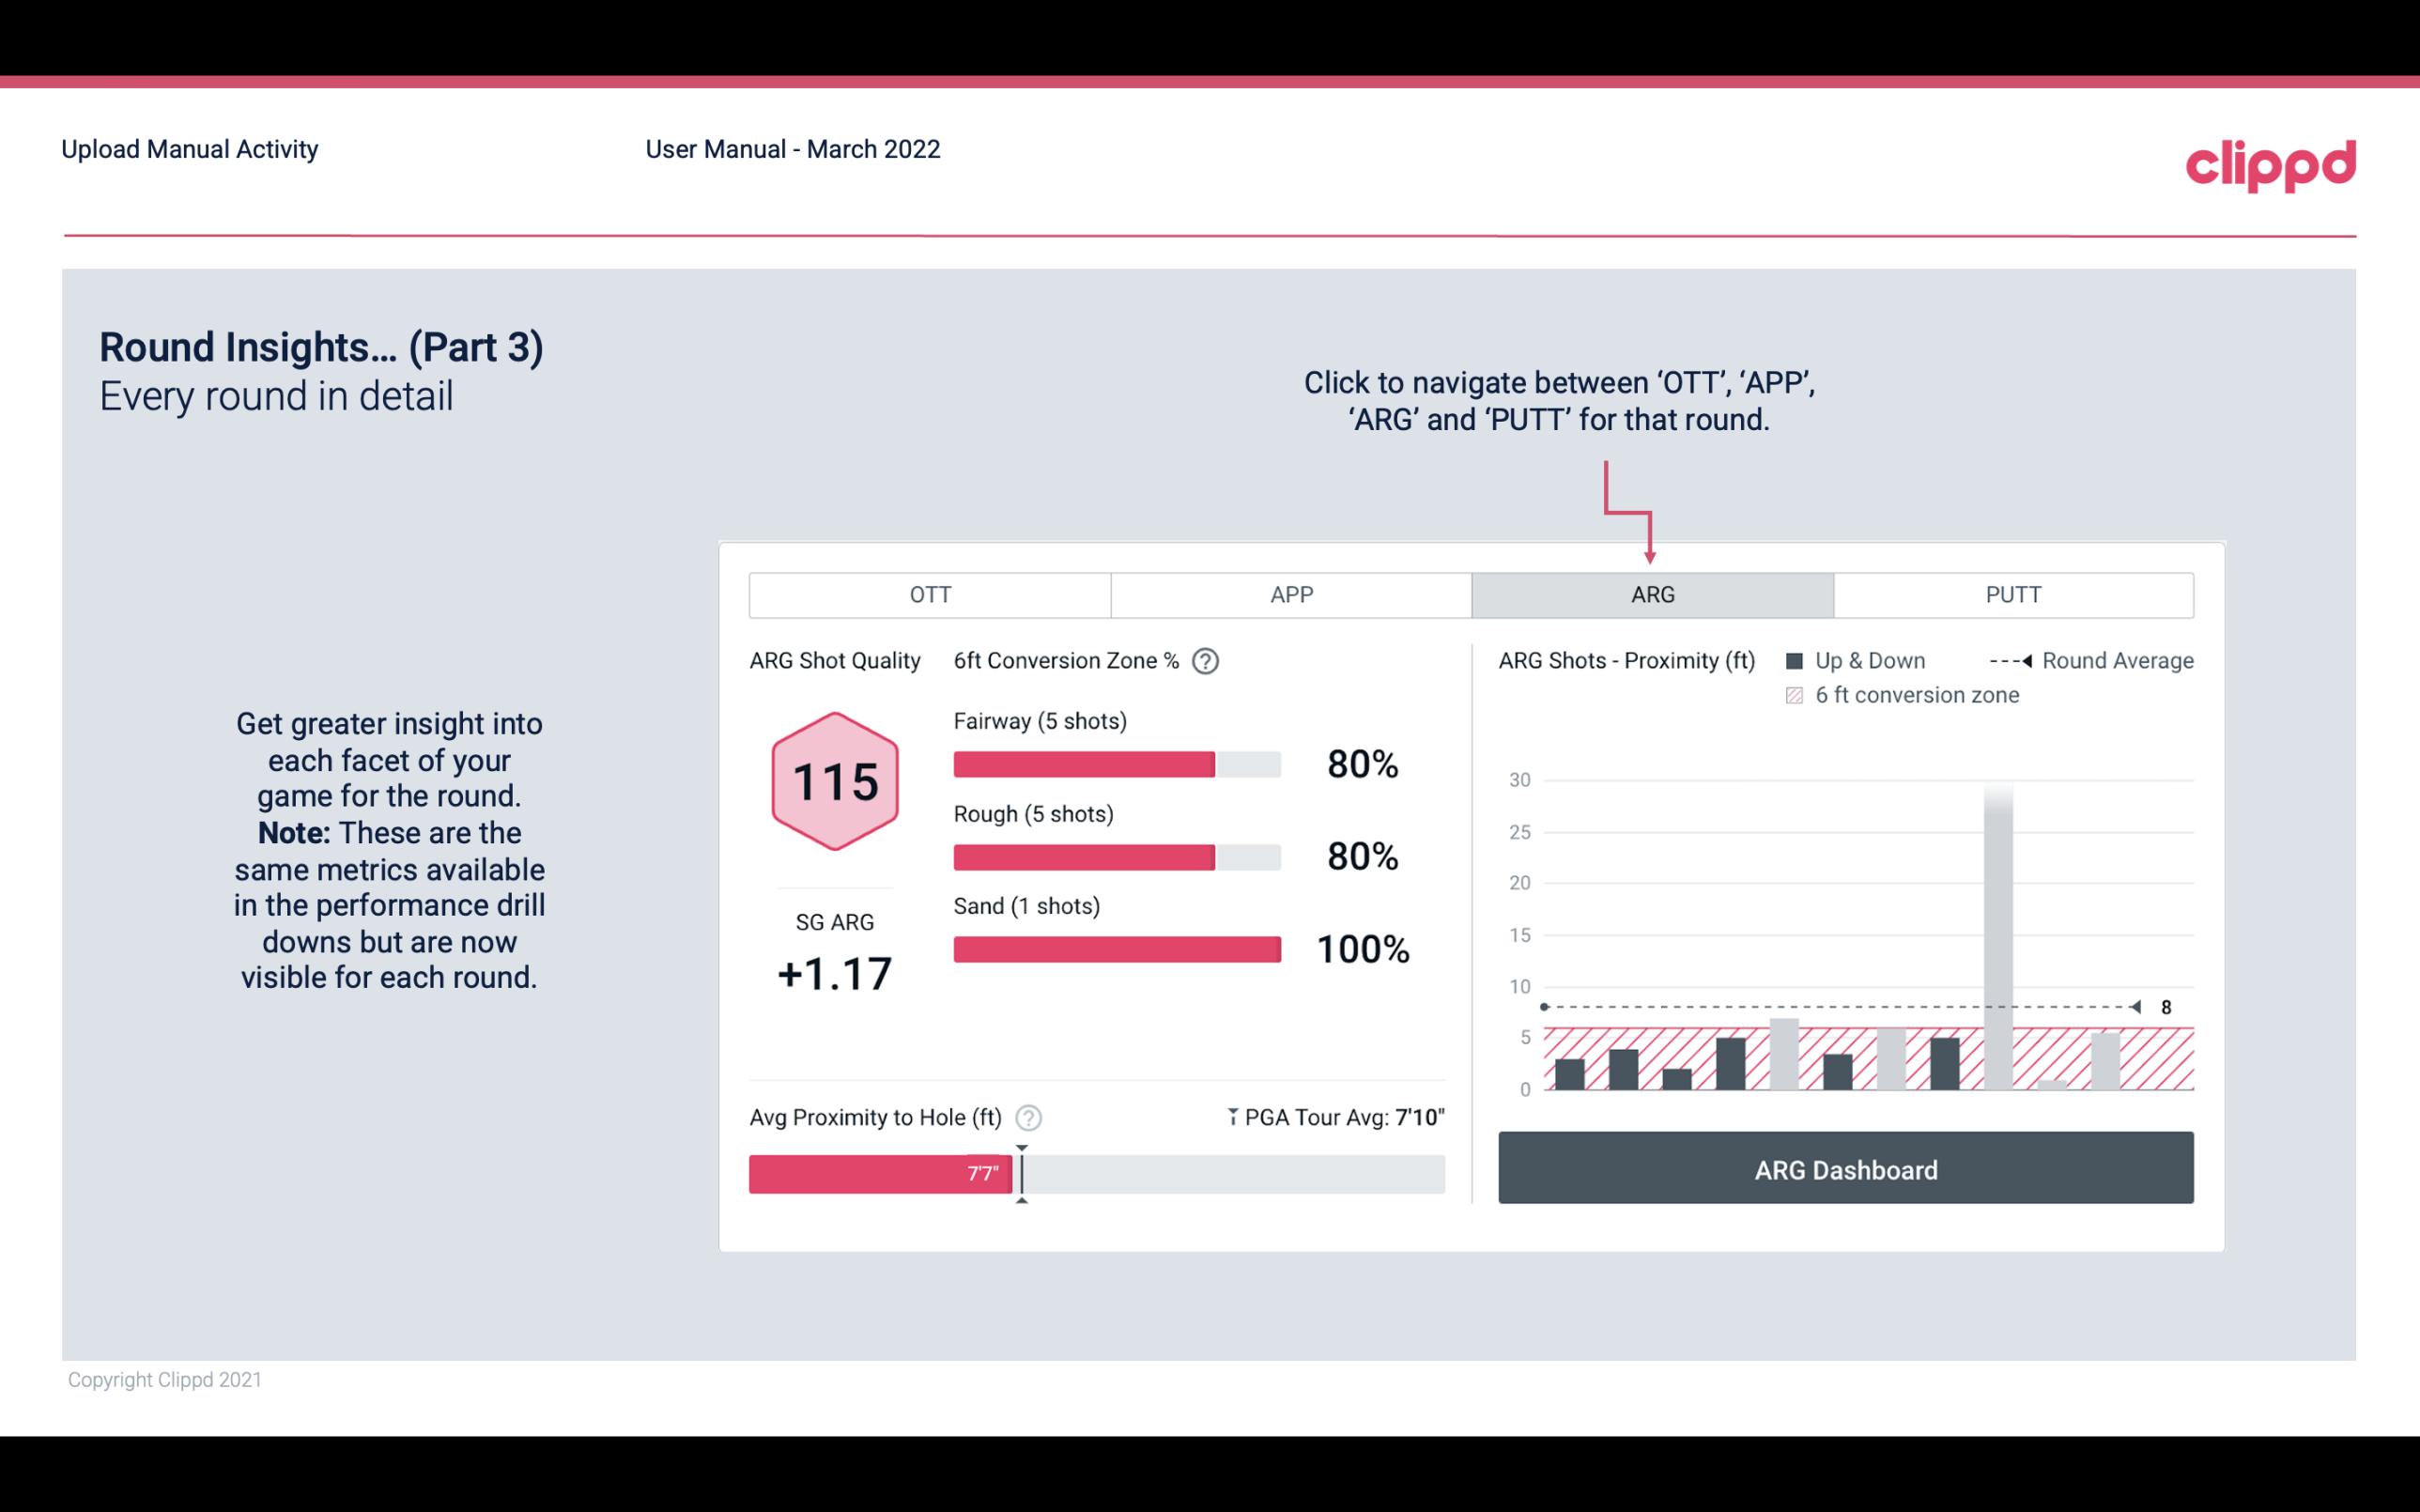
Task: Click the hexagon ARG Shot Quality icon
Action: tap(836, 780)
